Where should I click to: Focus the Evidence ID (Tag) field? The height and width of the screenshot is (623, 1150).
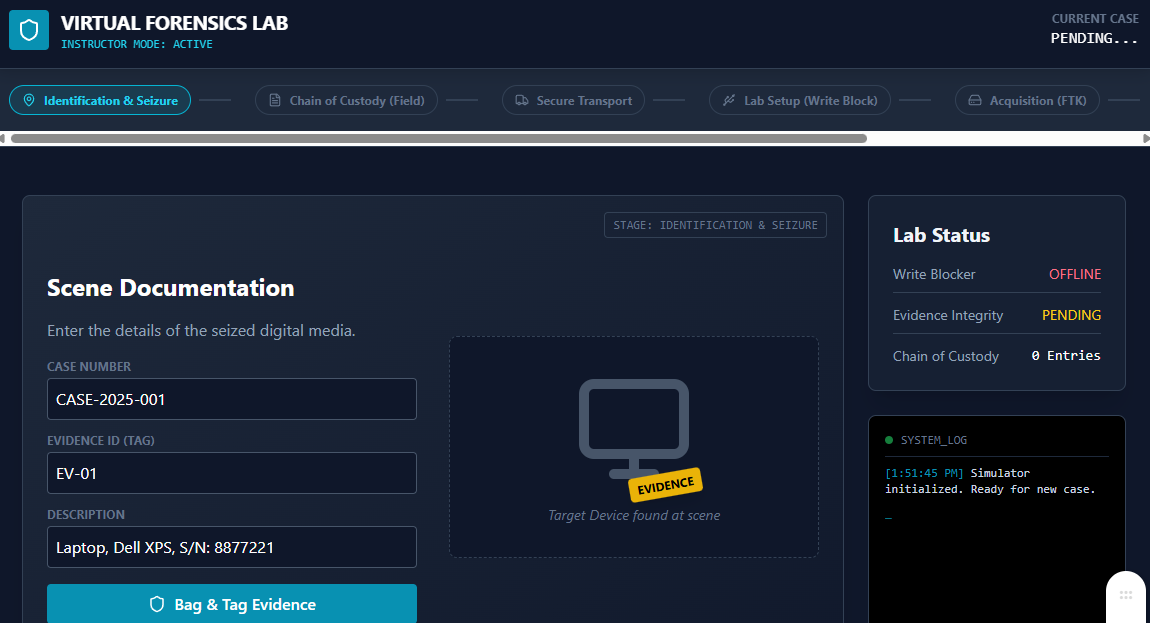232,473
